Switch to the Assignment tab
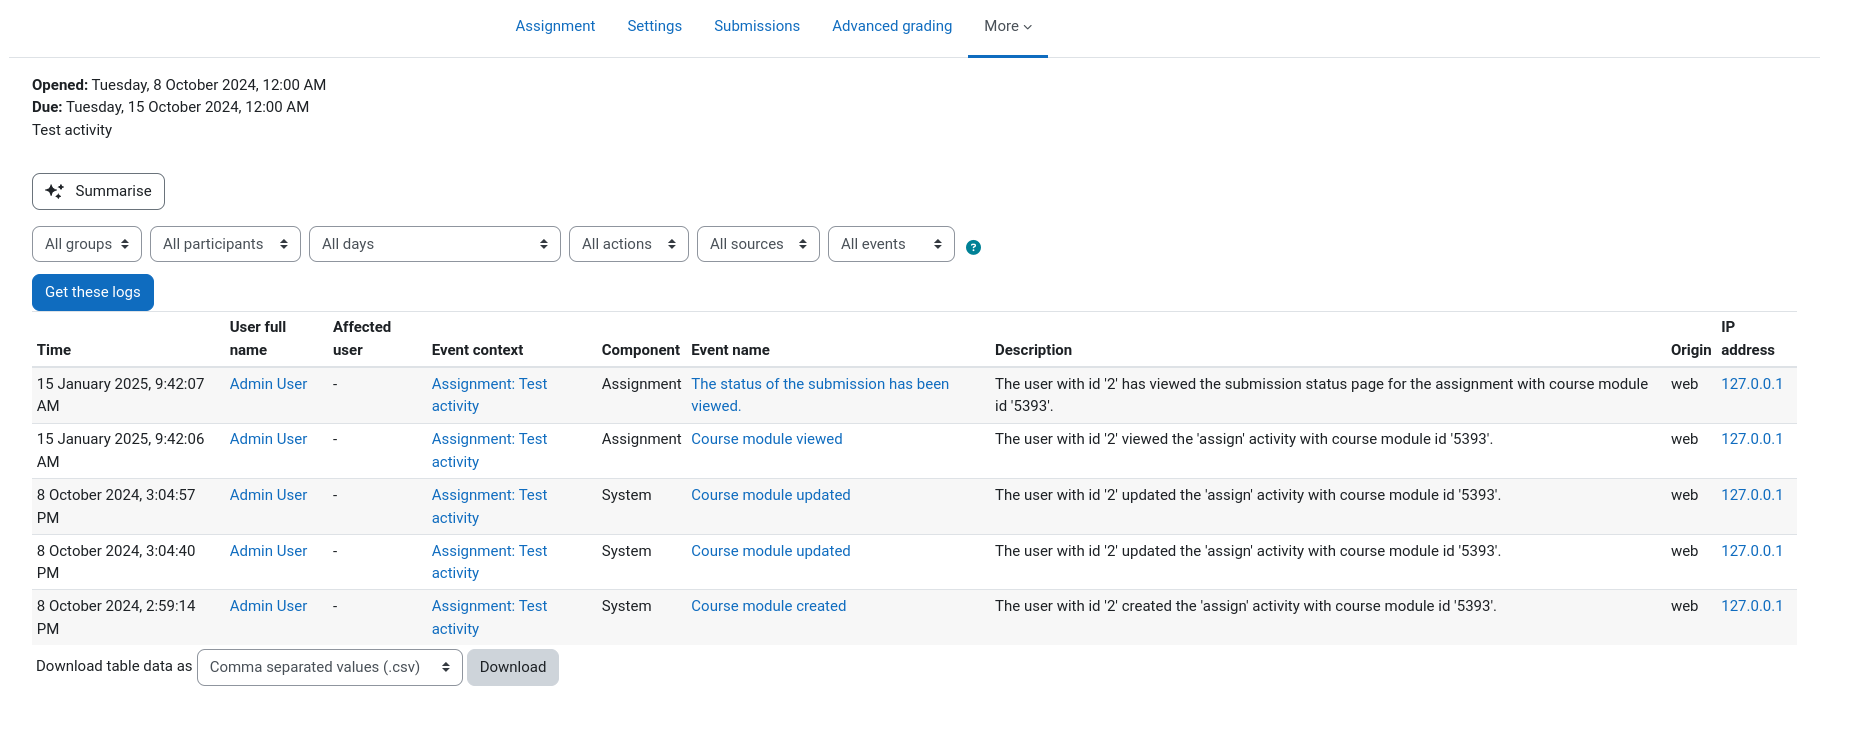The width and height of the screenshot is (1868, 737). coord(555,26)
